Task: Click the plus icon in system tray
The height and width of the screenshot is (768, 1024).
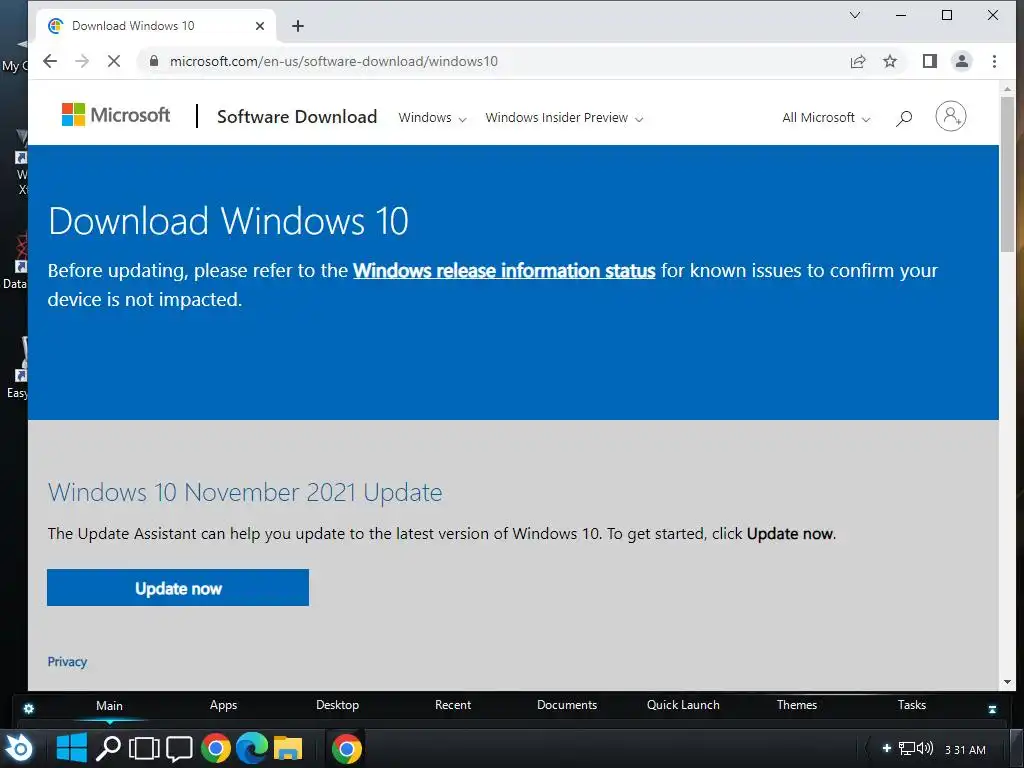Action: click(x=886, y=748)
